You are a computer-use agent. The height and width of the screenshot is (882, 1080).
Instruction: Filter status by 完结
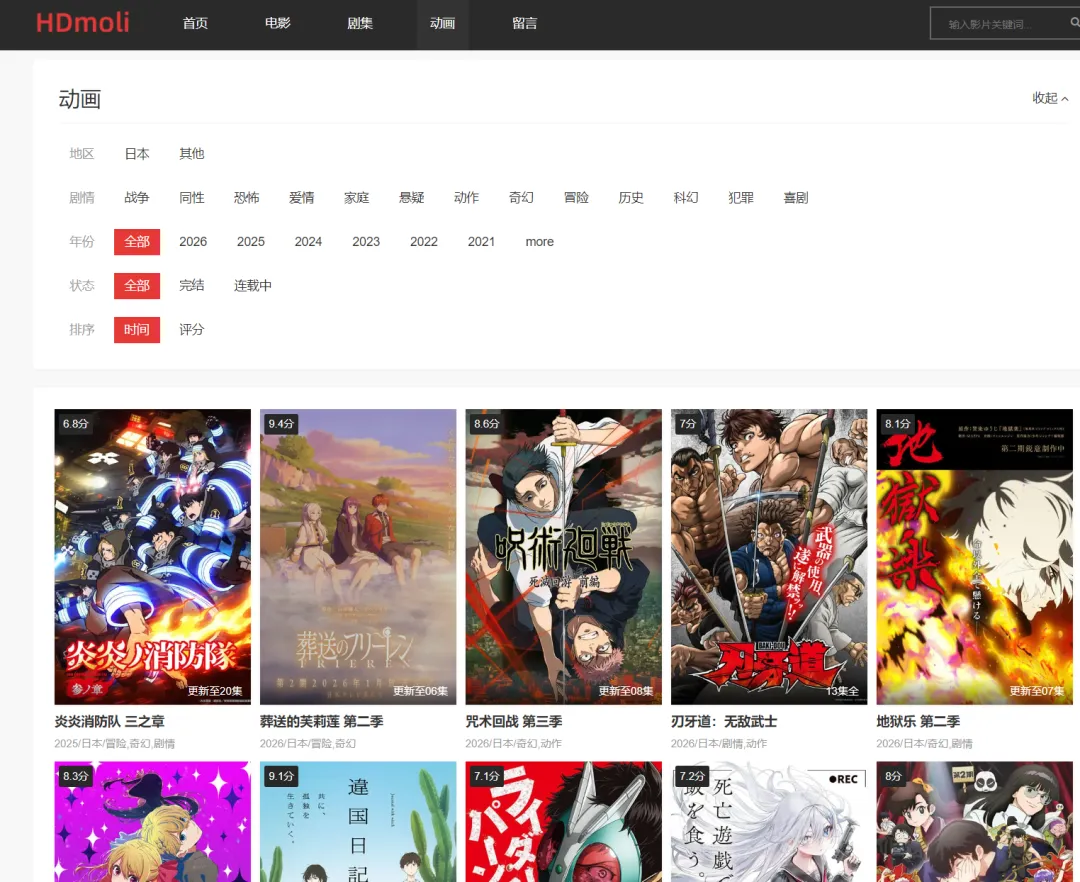pyautogui.click(x=191, y=286)
